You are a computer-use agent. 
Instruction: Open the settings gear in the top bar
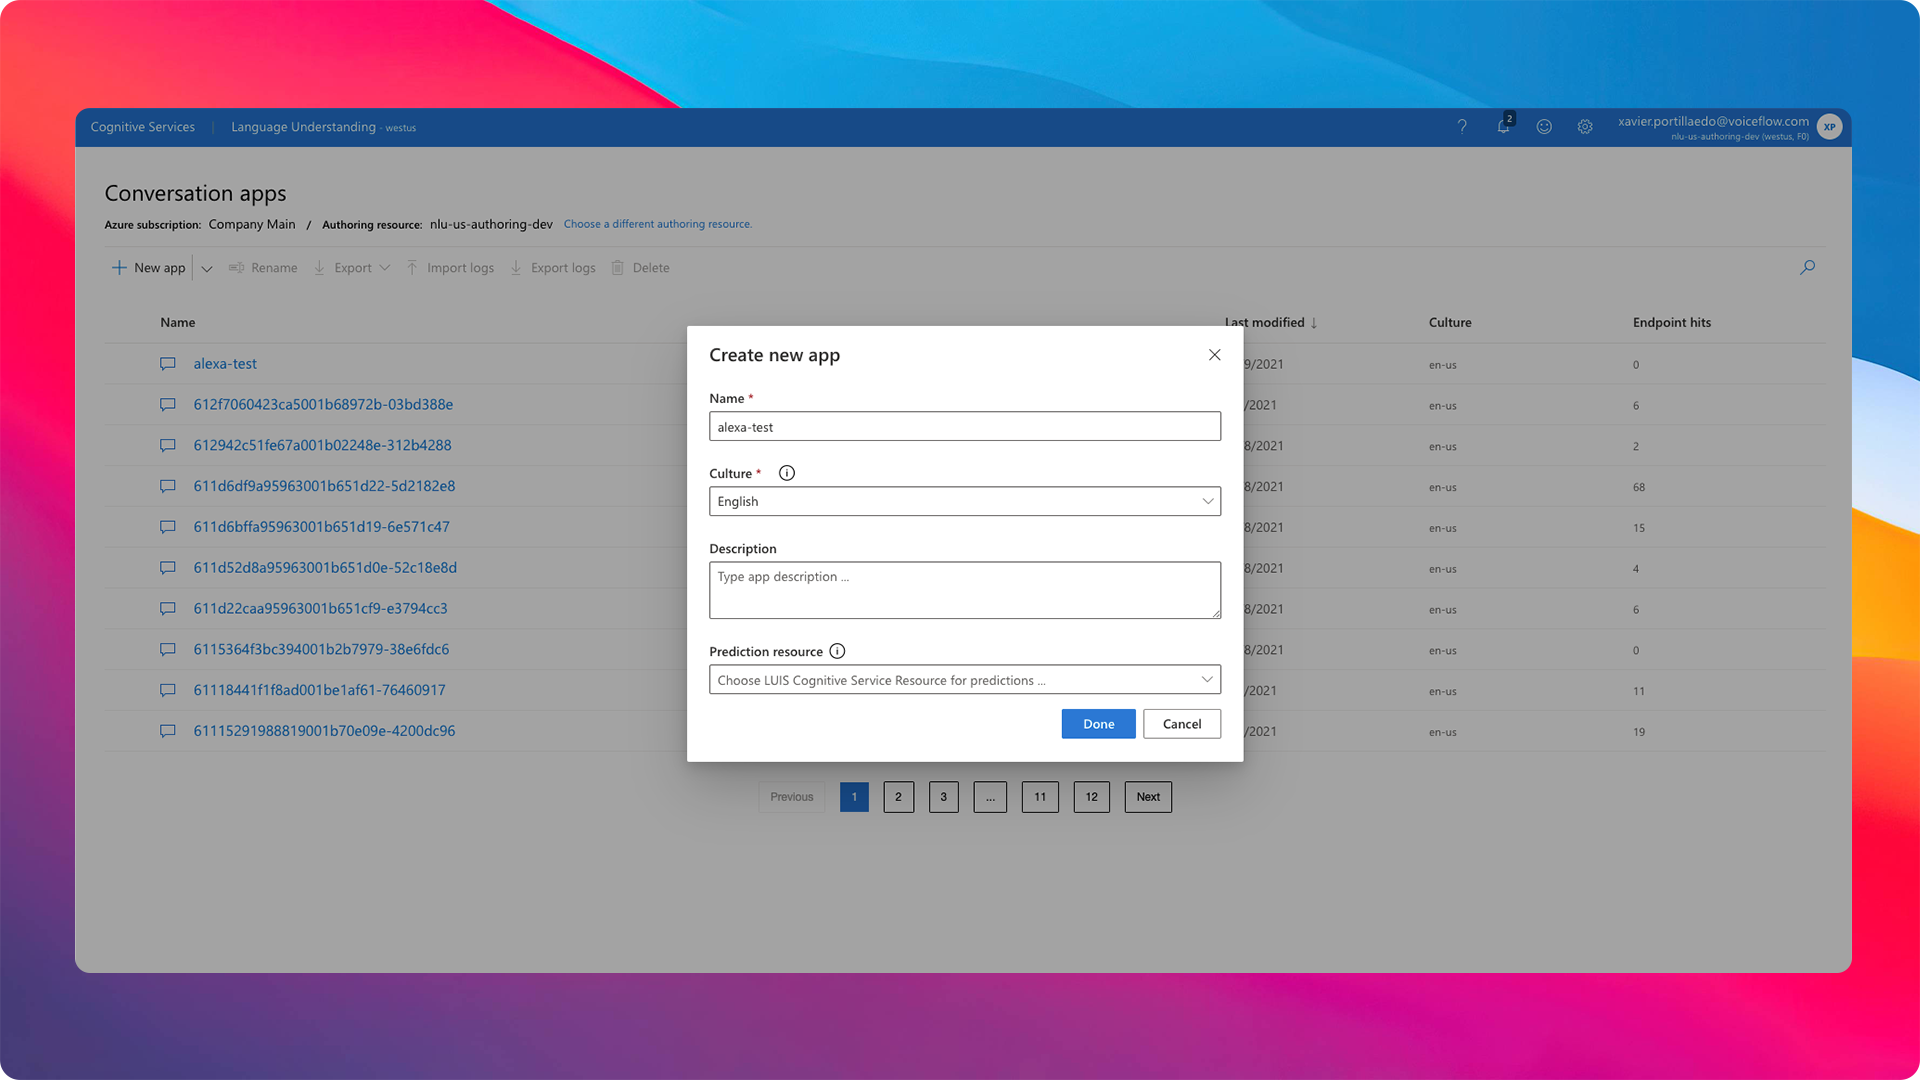1584,126
